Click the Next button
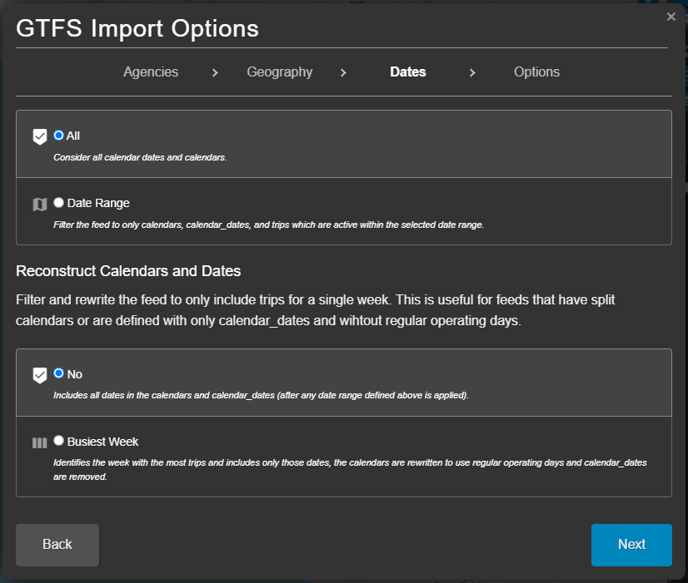 click(631, 545)
